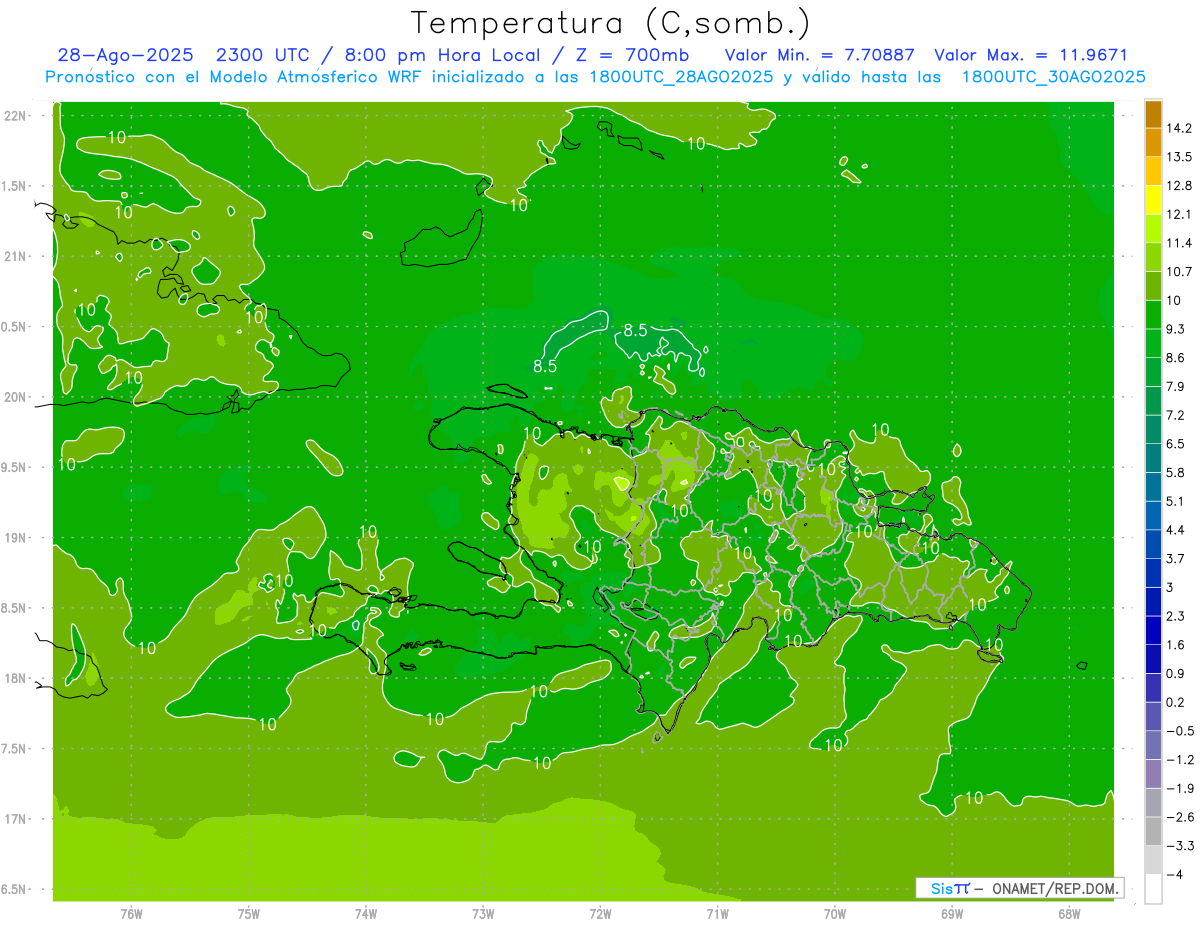Click the '19N' latitude axis label
1200x927 pixels.
16,538
